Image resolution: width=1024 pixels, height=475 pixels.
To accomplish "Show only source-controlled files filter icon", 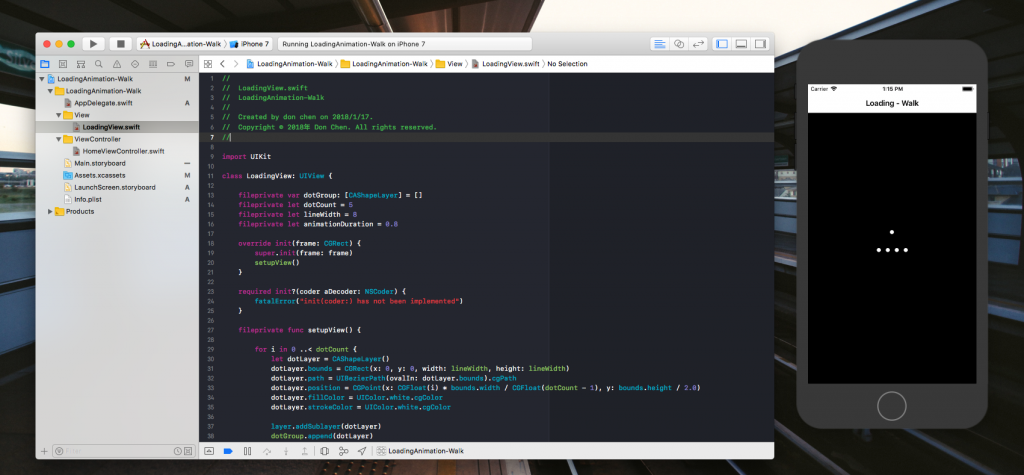I will point(188,451).
